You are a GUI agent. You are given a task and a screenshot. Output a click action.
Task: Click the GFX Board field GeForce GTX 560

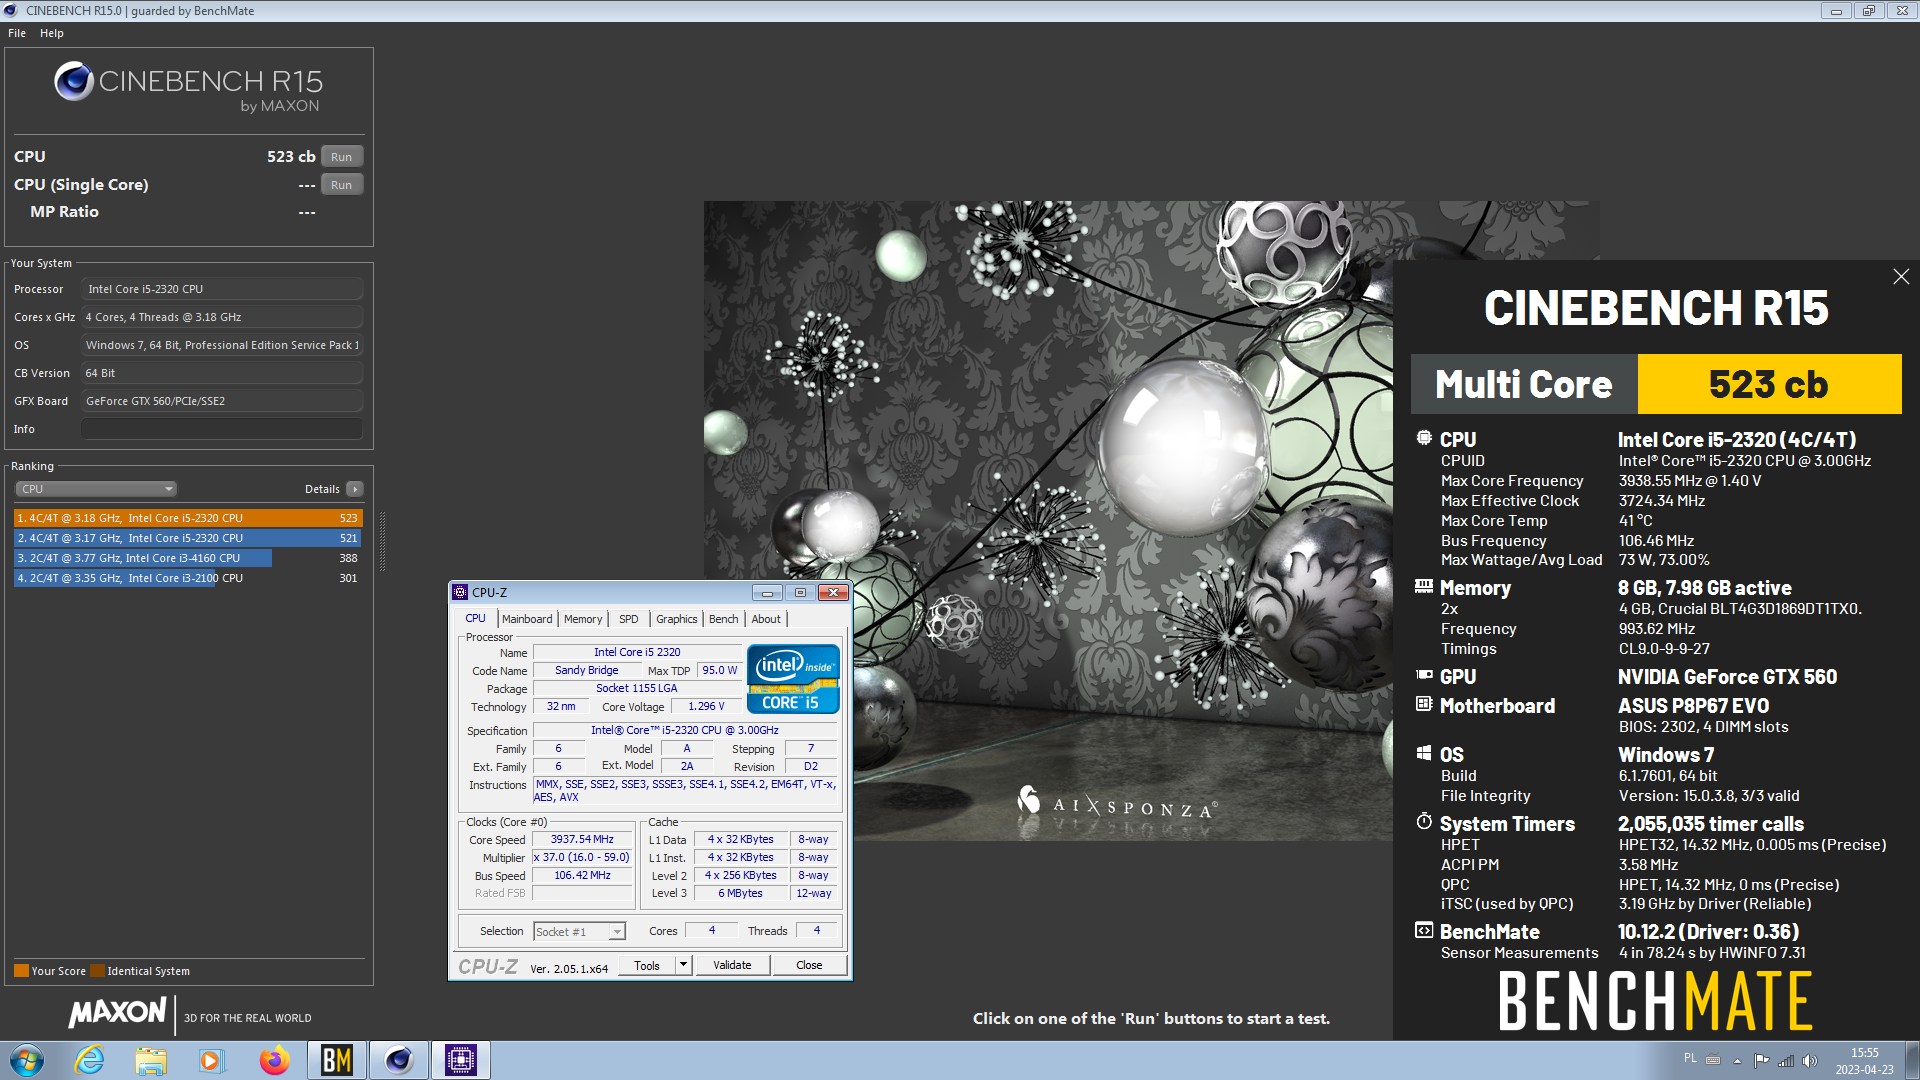pyautogui.click(x=222, y=401)
